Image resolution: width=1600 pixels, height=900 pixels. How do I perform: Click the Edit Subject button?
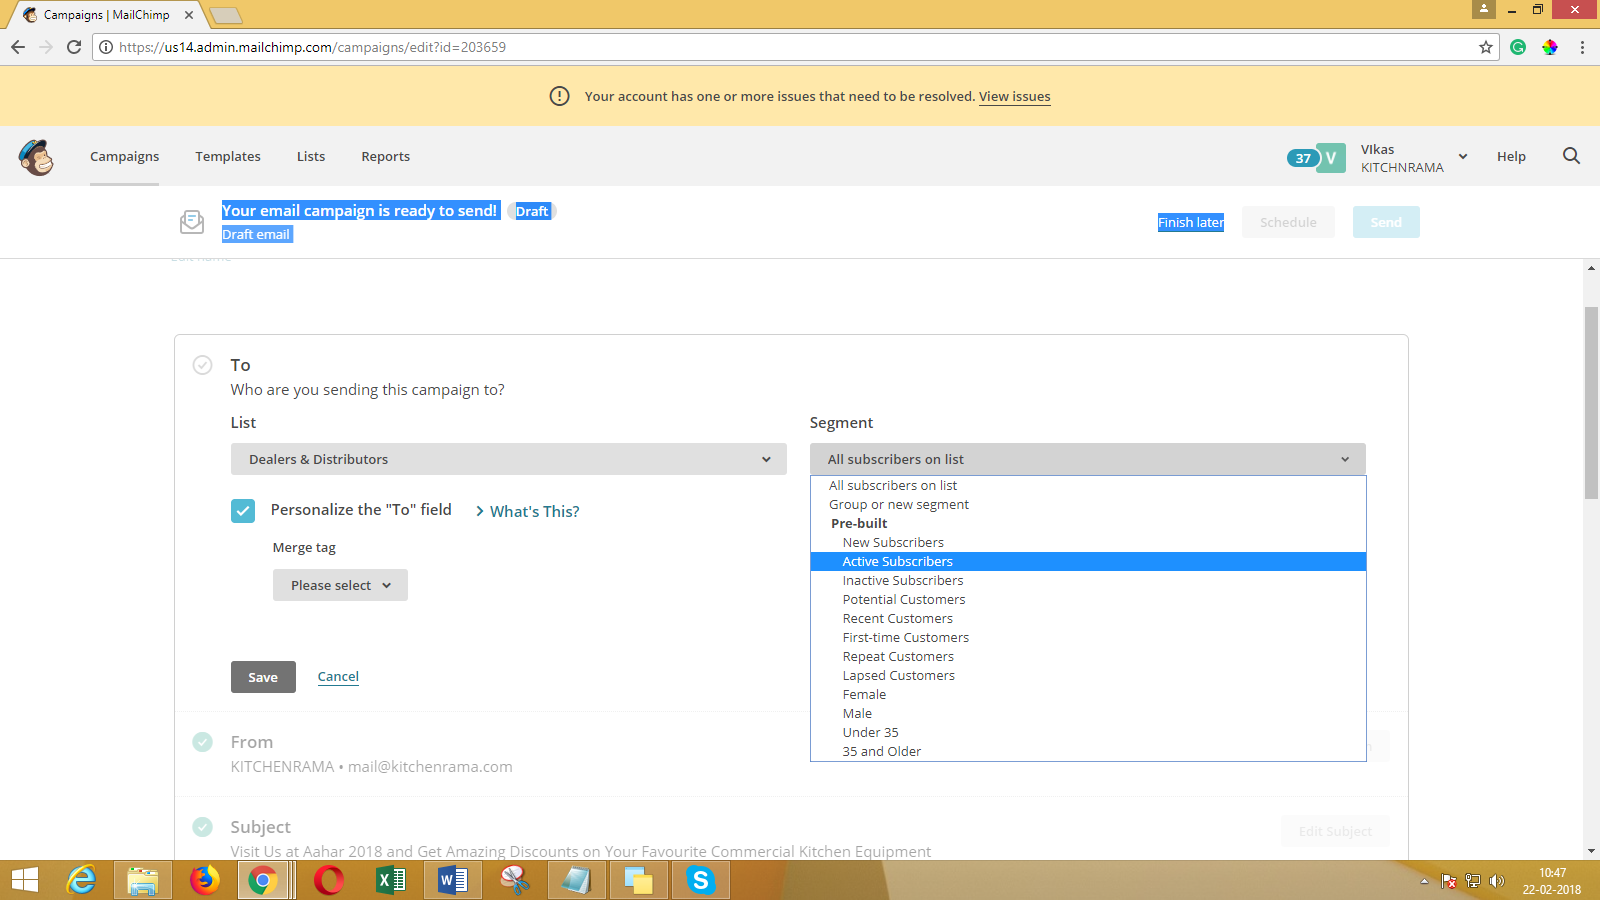(1335, 831)
